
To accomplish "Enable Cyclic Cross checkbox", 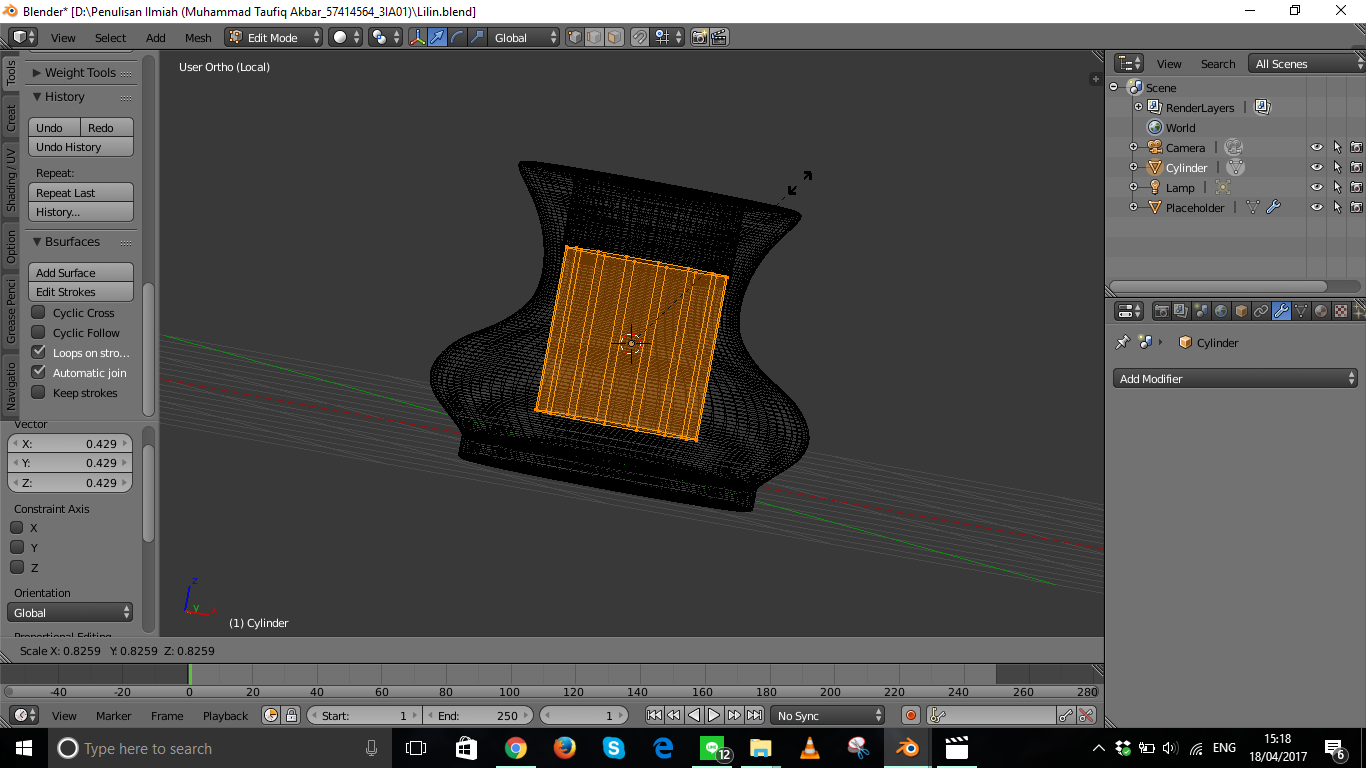I will click(x=38, y=313).
